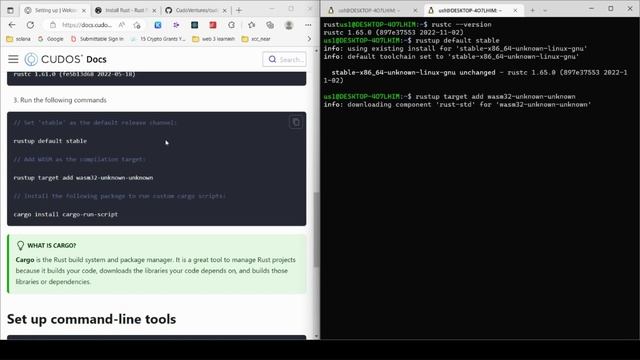
Task: Open the terminal profiles dropdown arrow
Action: (x=545, y=10)
